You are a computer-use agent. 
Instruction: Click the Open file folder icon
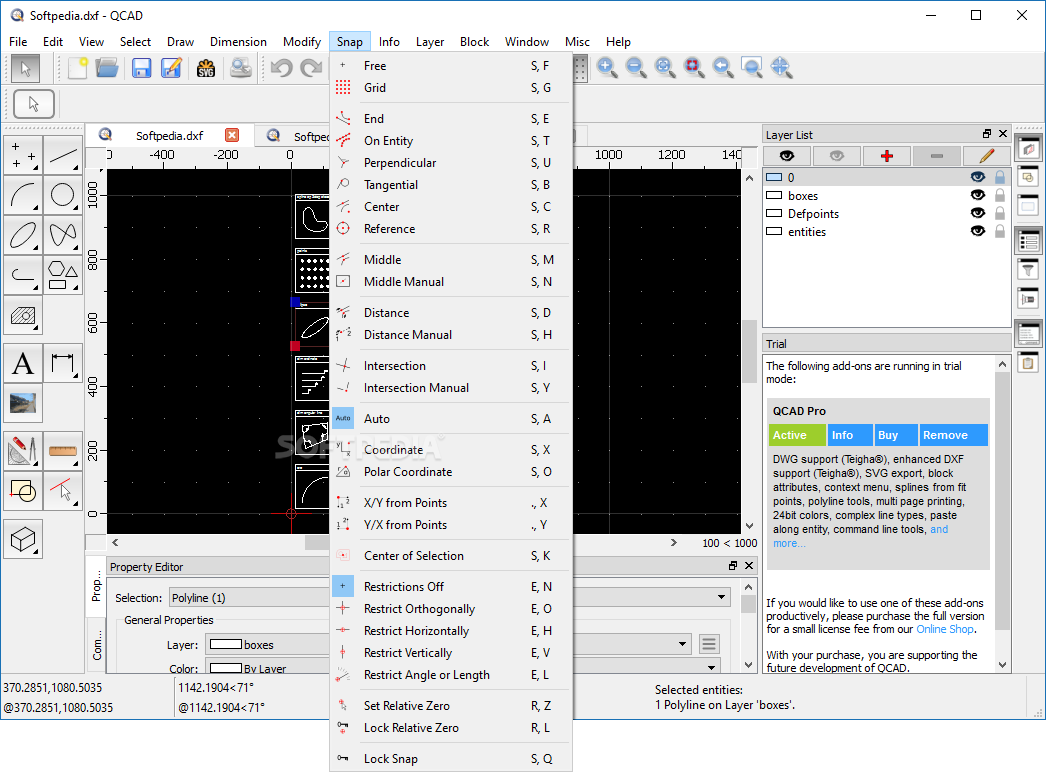click(107, 67)
